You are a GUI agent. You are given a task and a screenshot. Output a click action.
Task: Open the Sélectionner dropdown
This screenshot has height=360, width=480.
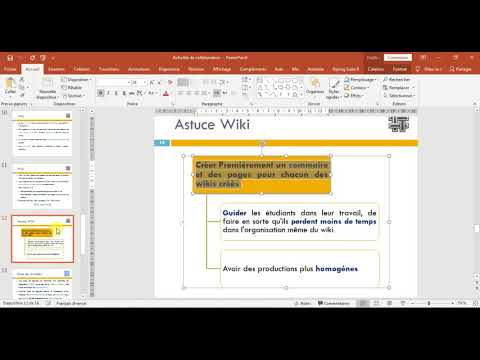click(399, 96)
